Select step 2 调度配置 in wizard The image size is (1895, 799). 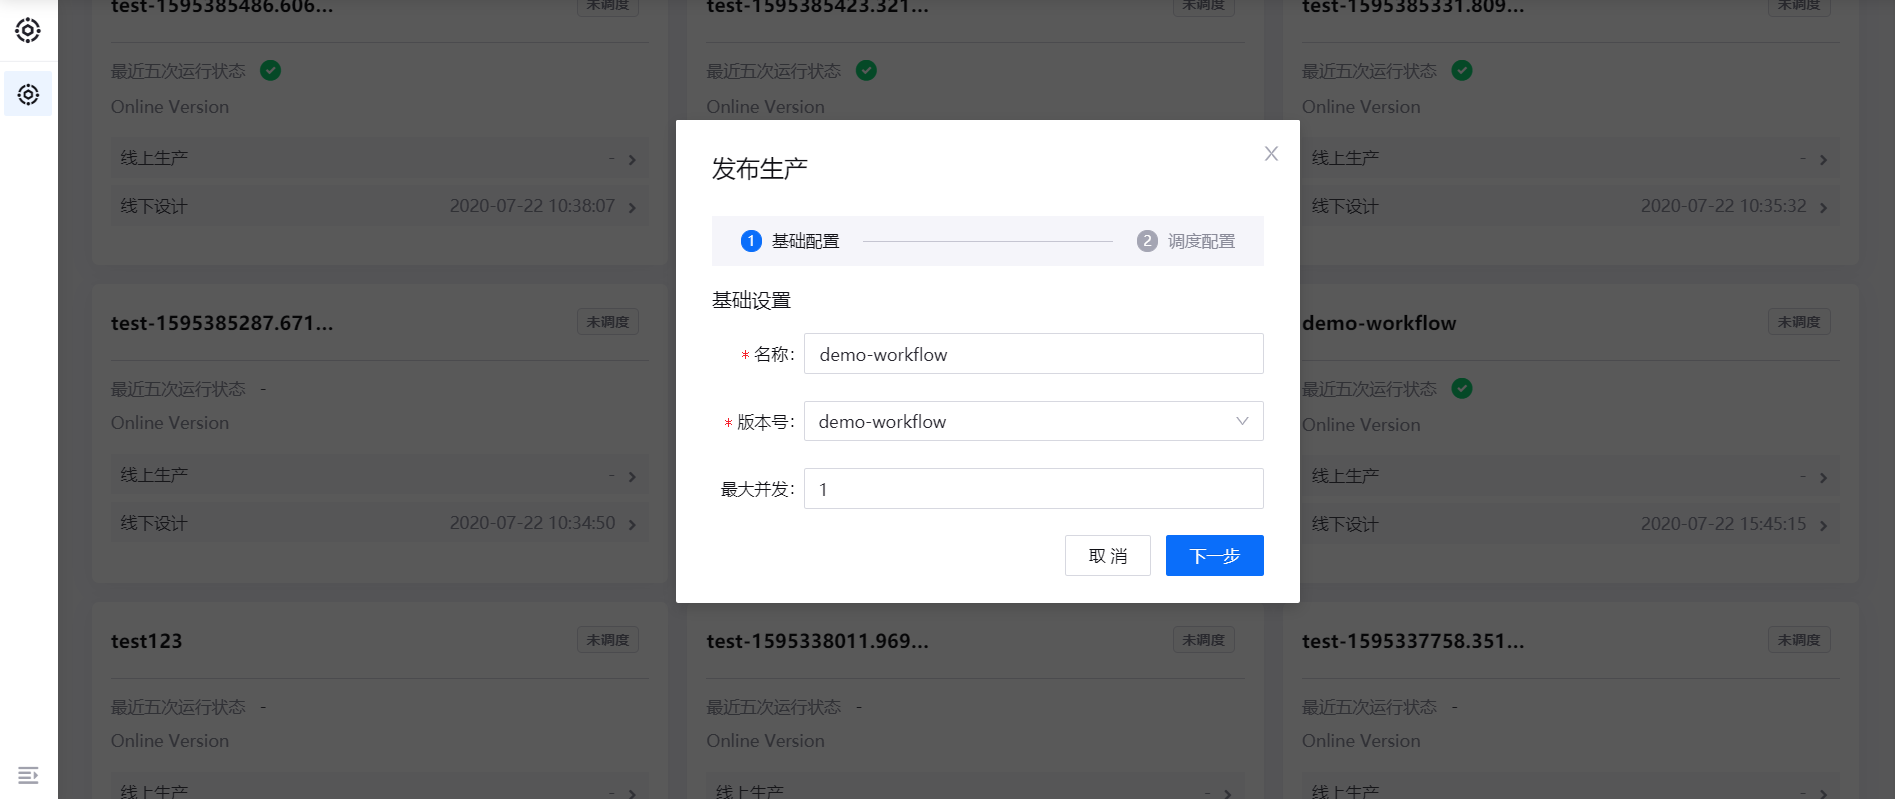point(1186,241)
